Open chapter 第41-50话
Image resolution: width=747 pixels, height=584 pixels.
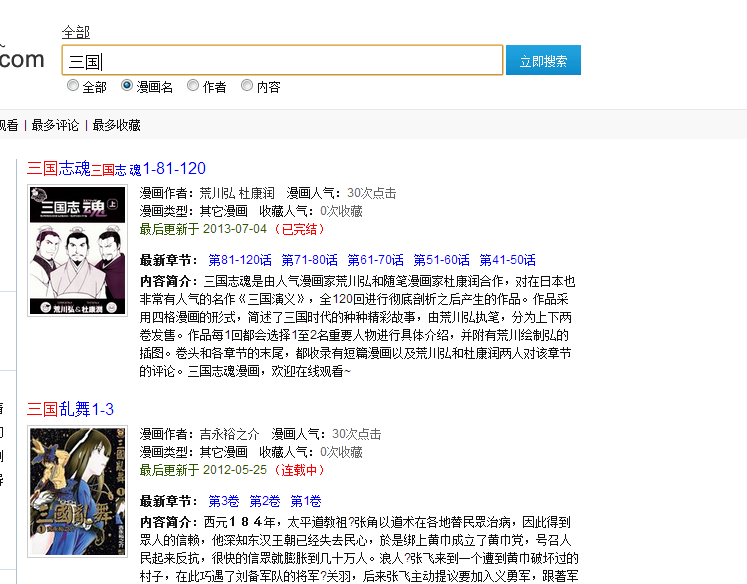point(507,260)
